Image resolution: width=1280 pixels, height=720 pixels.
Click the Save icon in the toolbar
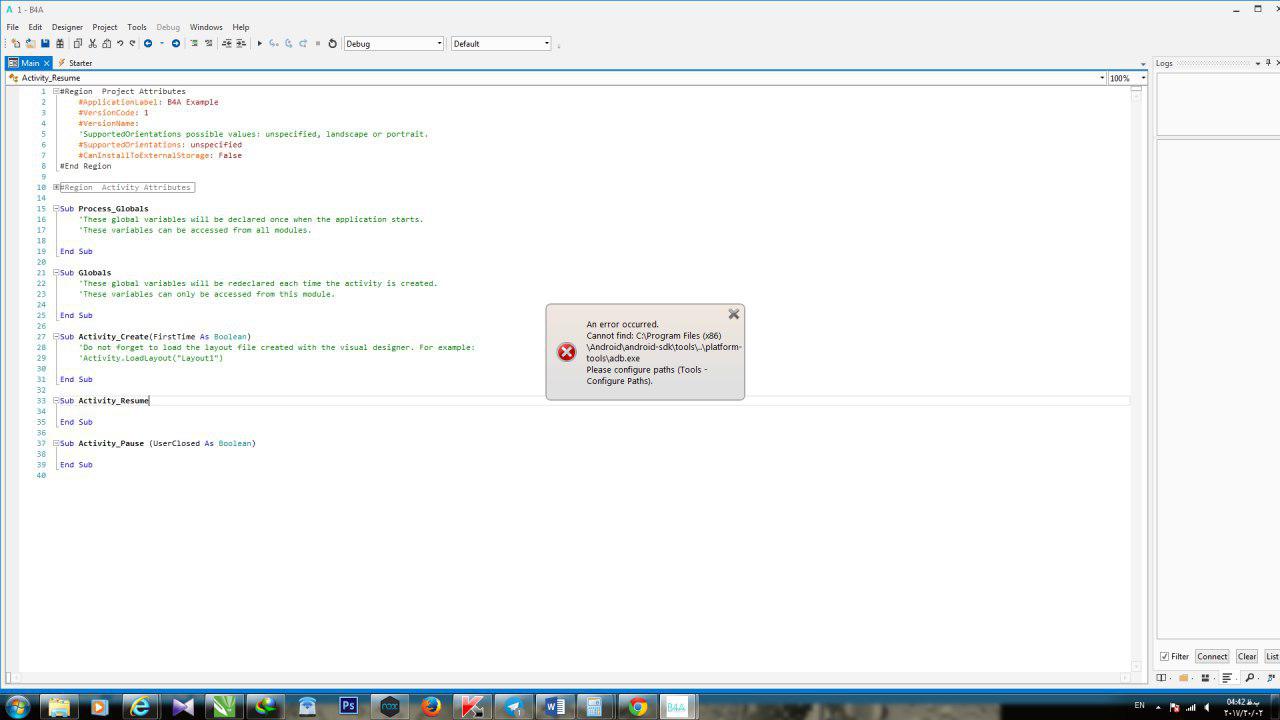point(45,43)
